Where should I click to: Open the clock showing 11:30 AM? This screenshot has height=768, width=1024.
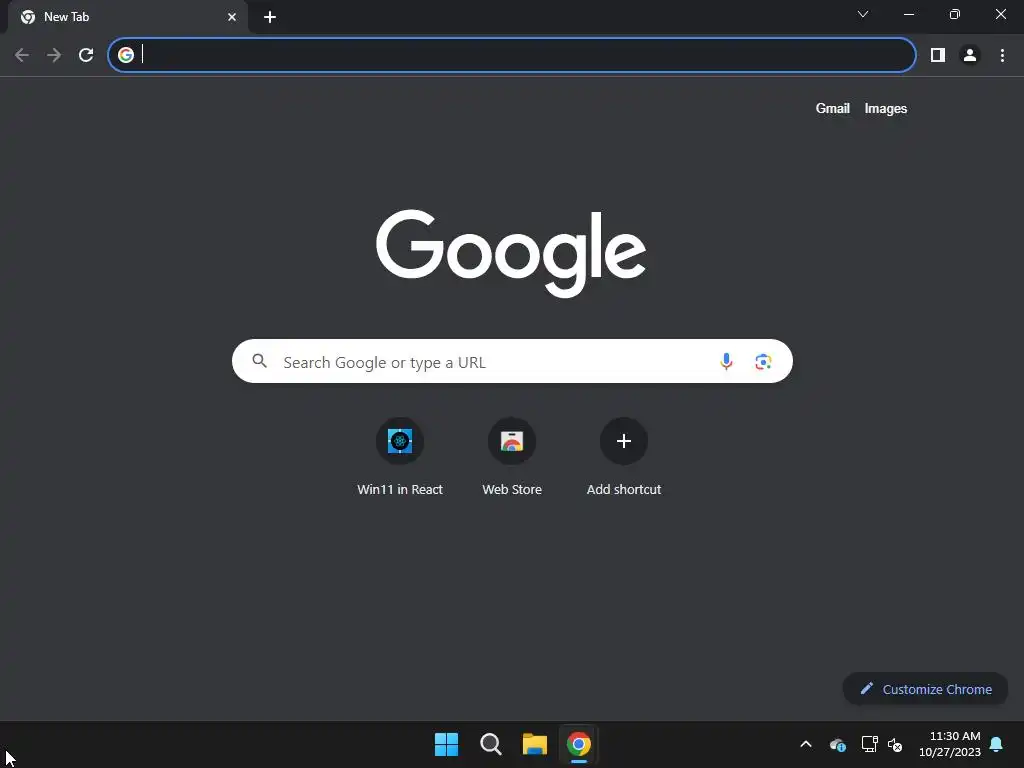(x=950, y=744)
